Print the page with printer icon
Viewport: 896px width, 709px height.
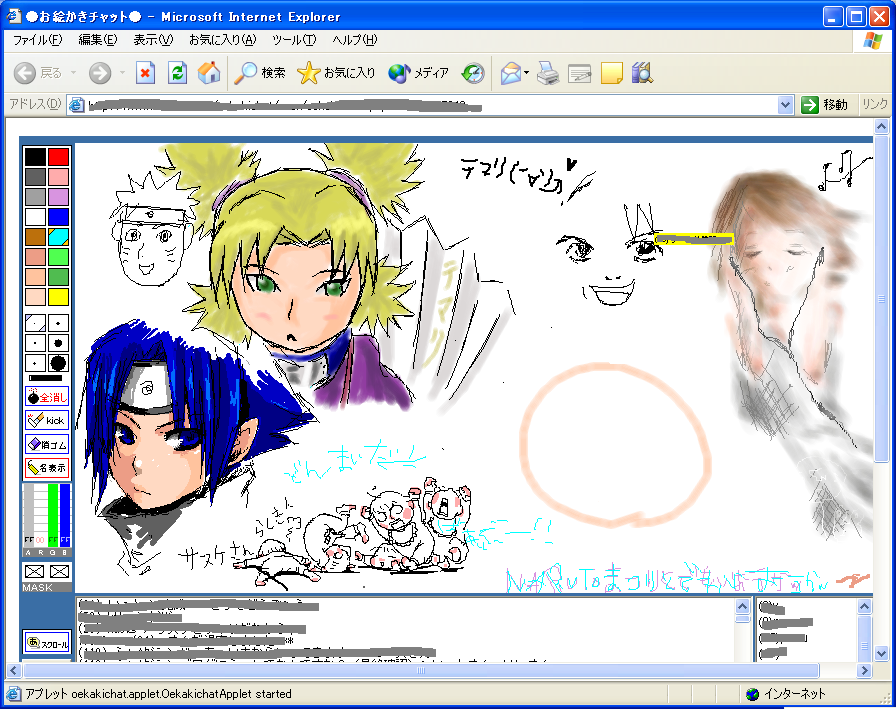(548, 73)
